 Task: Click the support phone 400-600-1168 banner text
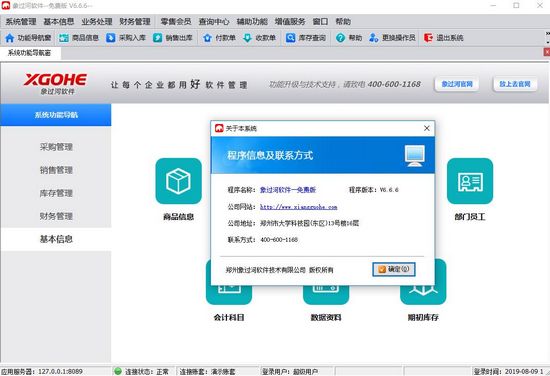(x=394, y=84)
